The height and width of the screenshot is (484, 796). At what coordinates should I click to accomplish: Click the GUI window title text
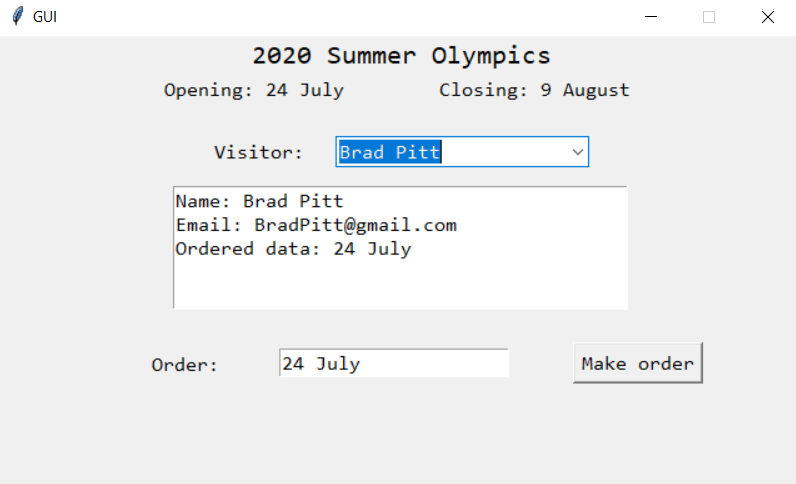click(45, 17)
